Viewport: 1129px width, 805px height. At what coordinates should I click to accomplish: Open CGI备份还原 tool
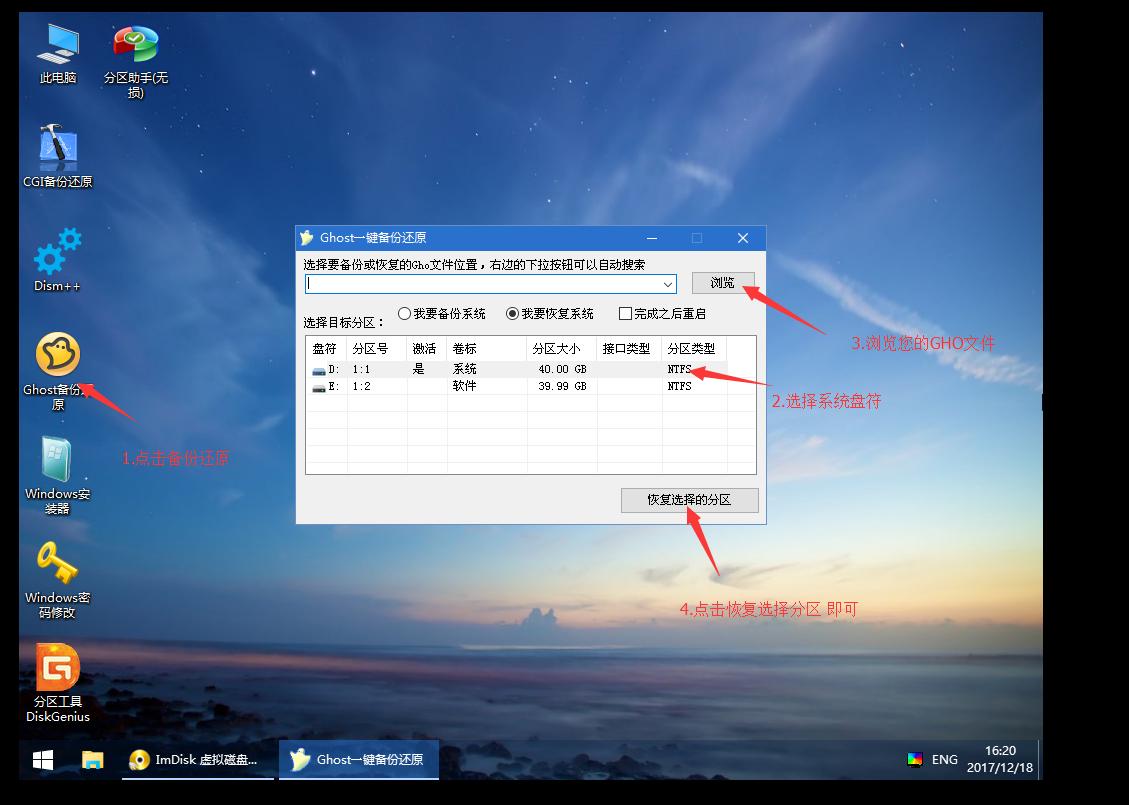coord(57,150)
